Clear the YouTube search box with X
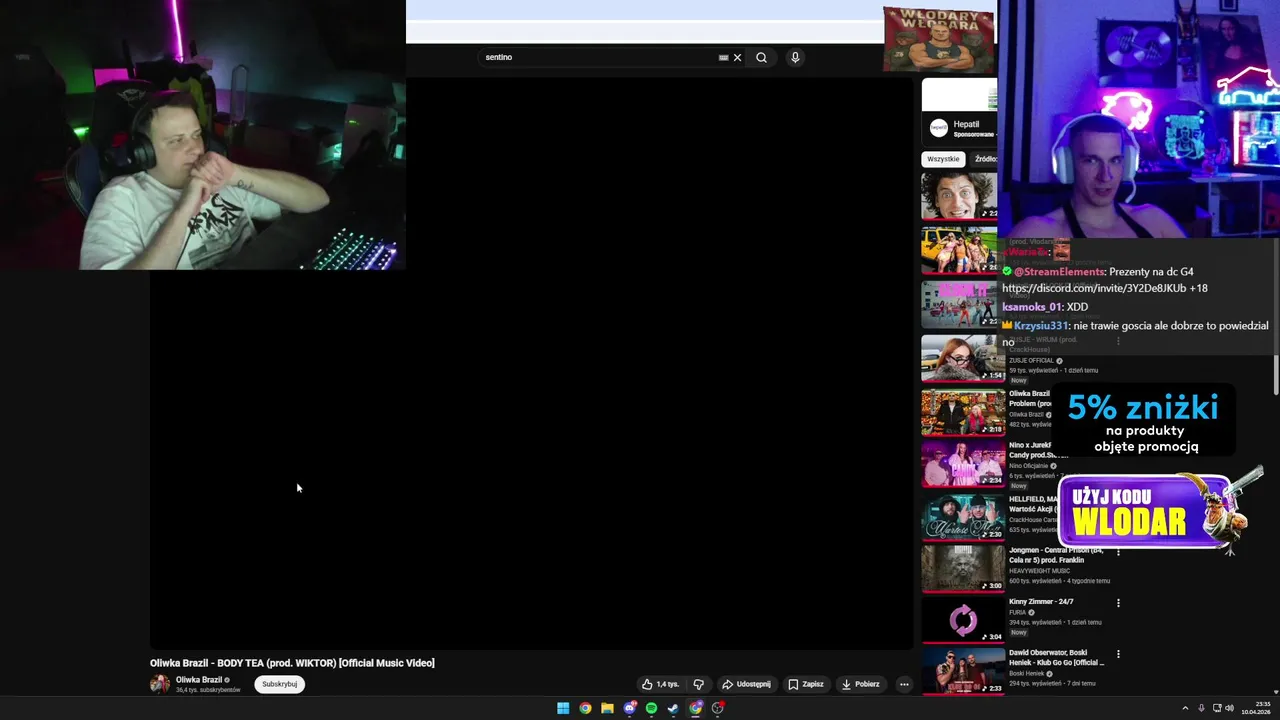This screenshot has width=1280, height=720. [x=737, y=57]
